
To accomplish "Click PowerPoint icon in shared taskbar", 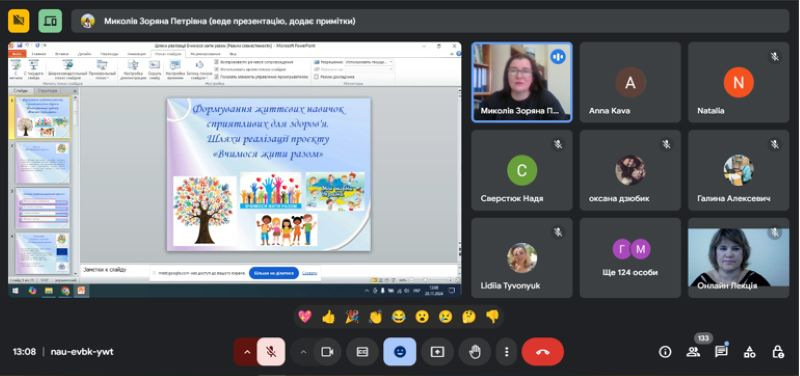I will coord(81,290).
